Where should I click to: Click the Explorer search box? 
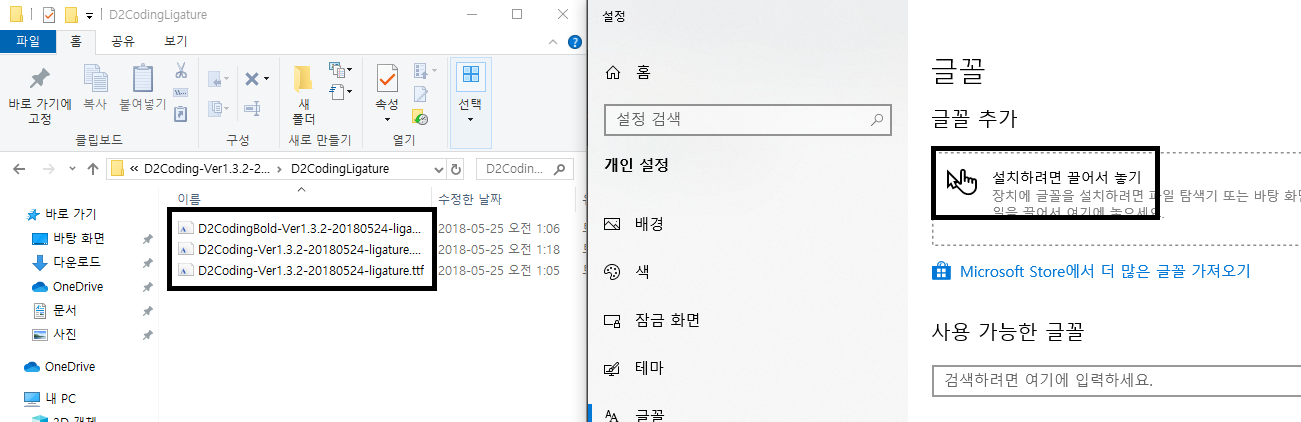pos(525,168)
